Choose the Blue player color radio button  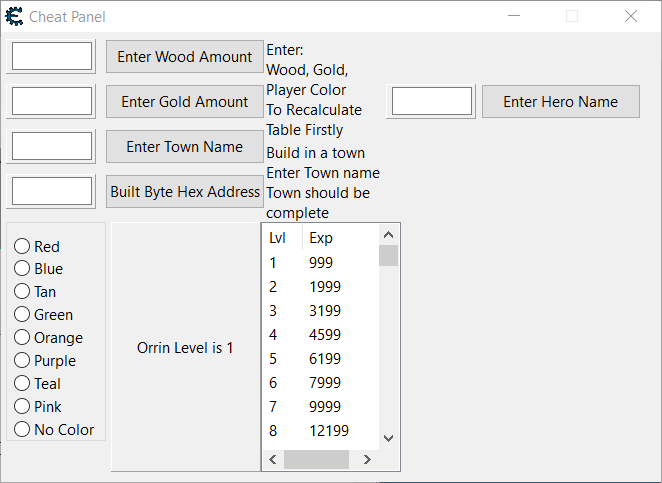click(21, 269)
